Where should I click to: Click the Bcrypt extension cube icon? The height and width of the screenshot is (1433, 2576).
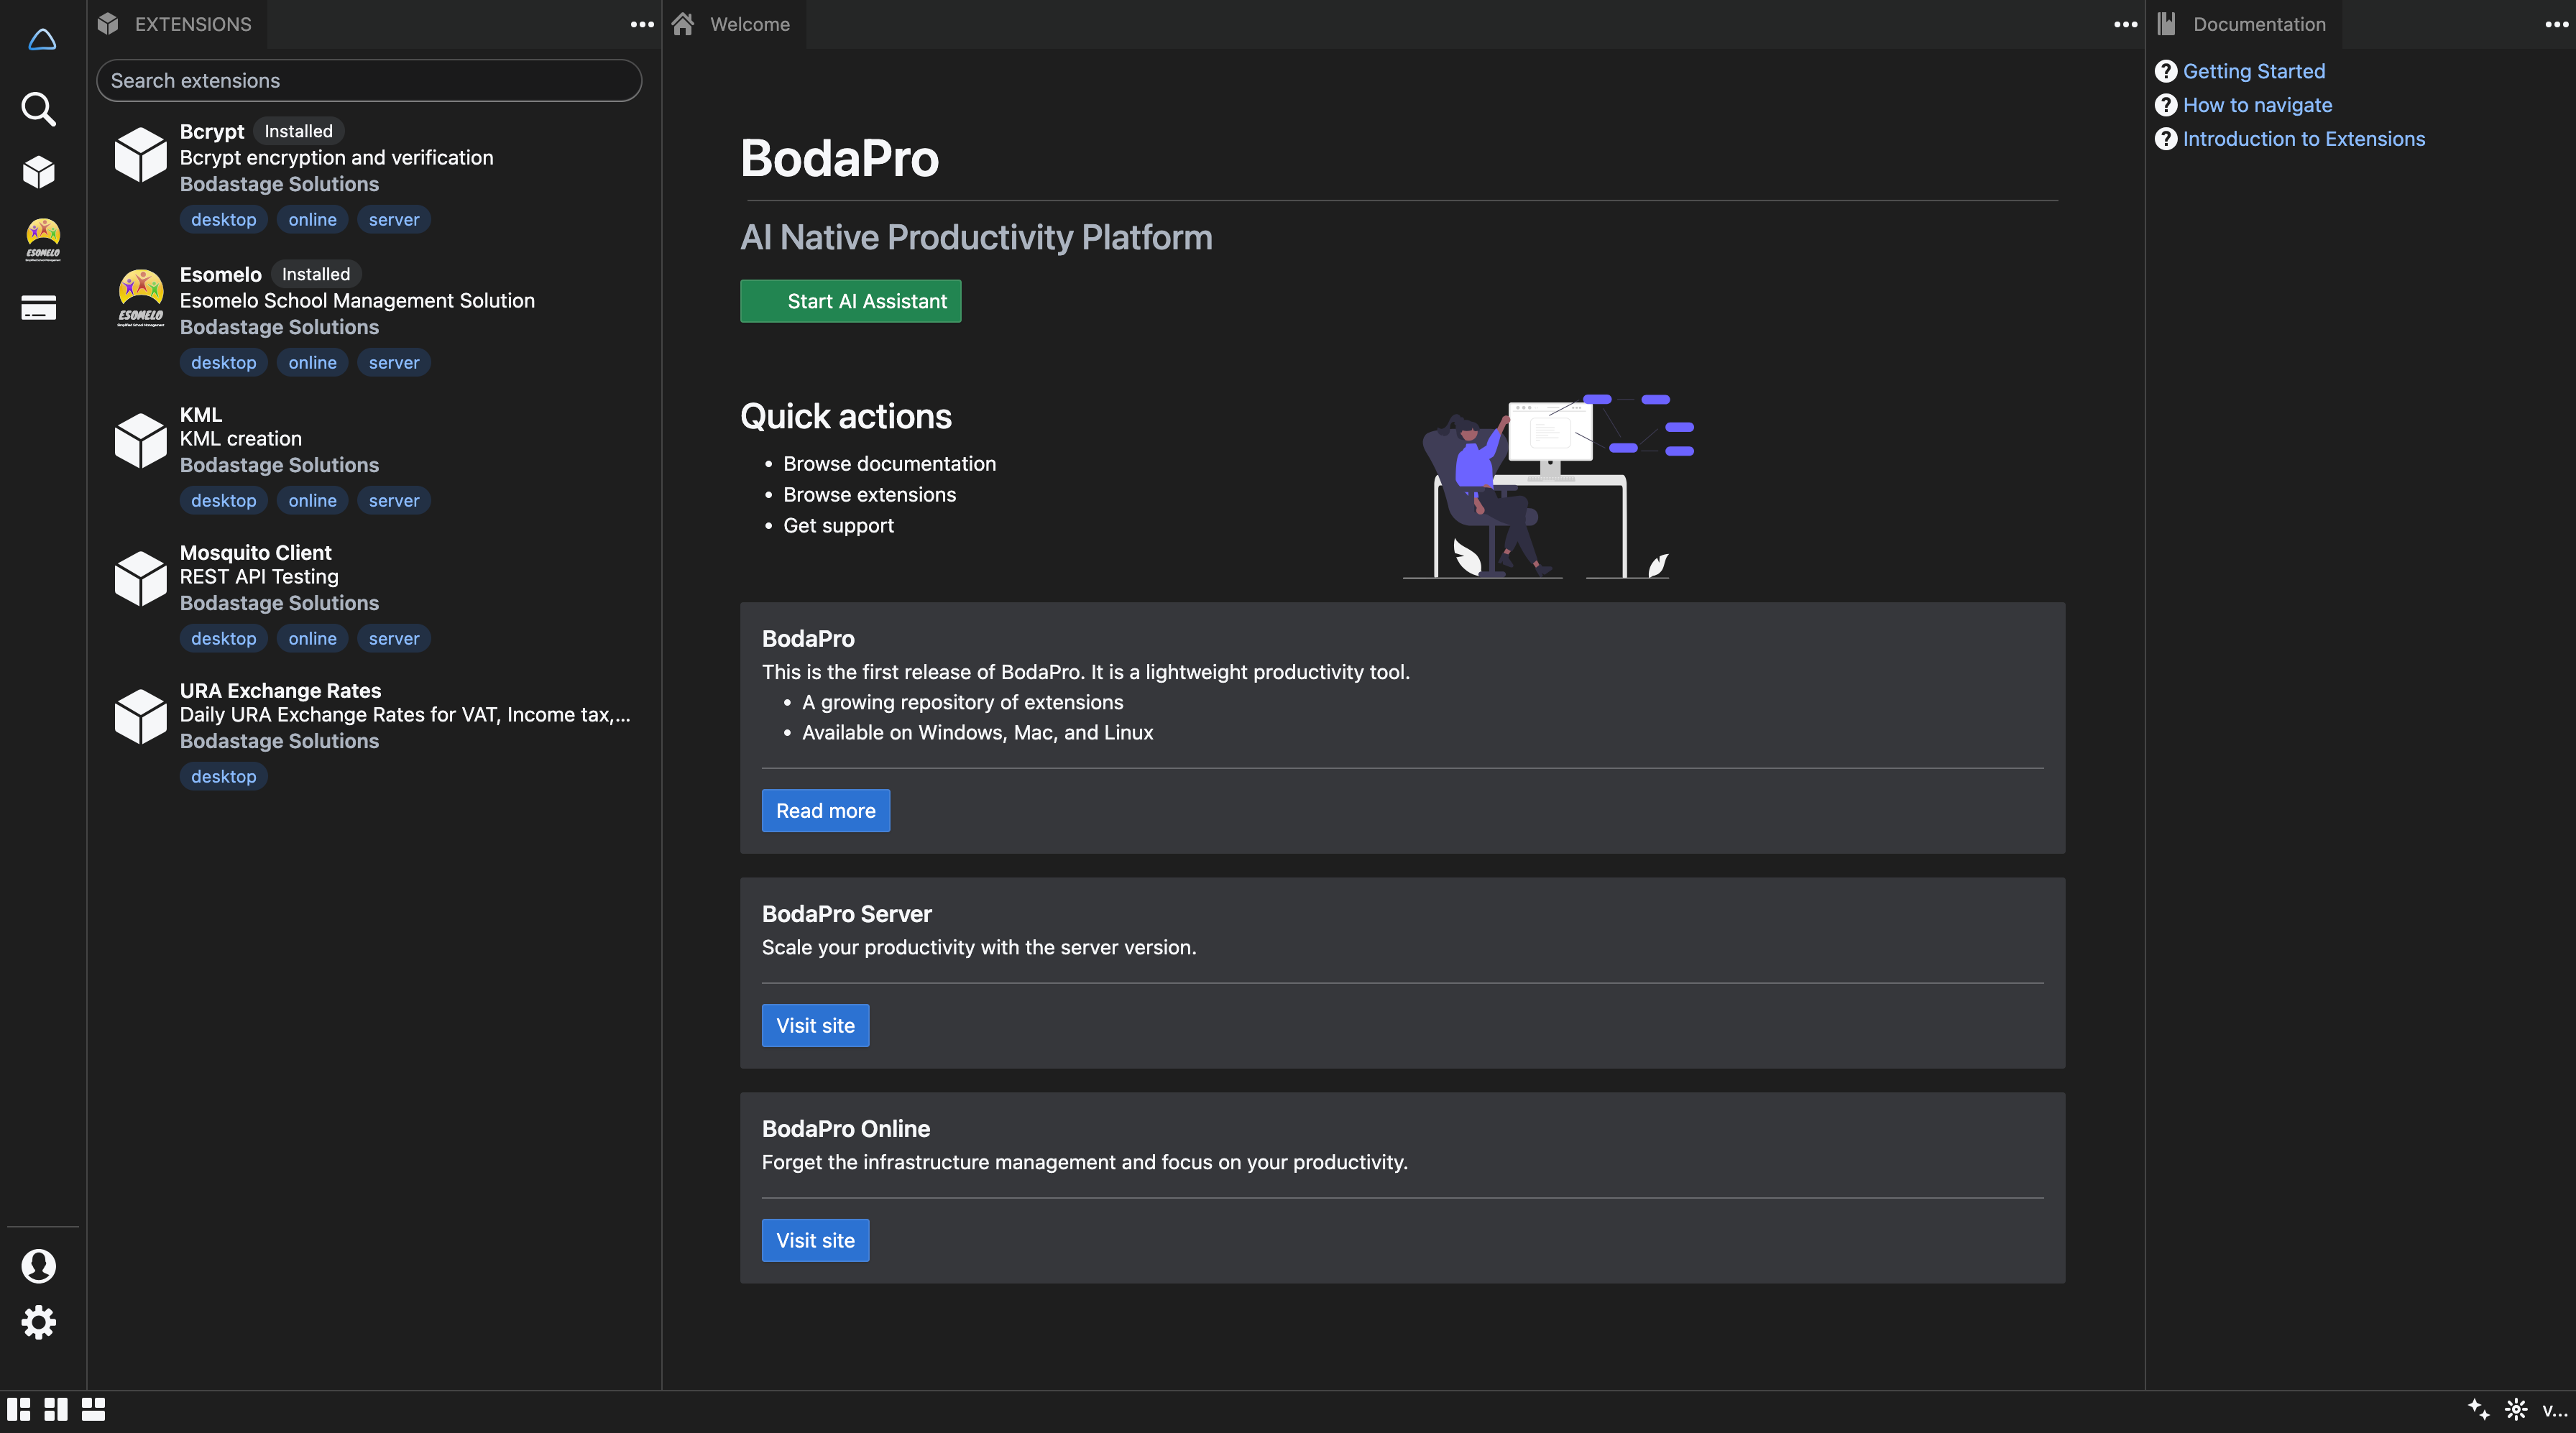pos(141,155)
